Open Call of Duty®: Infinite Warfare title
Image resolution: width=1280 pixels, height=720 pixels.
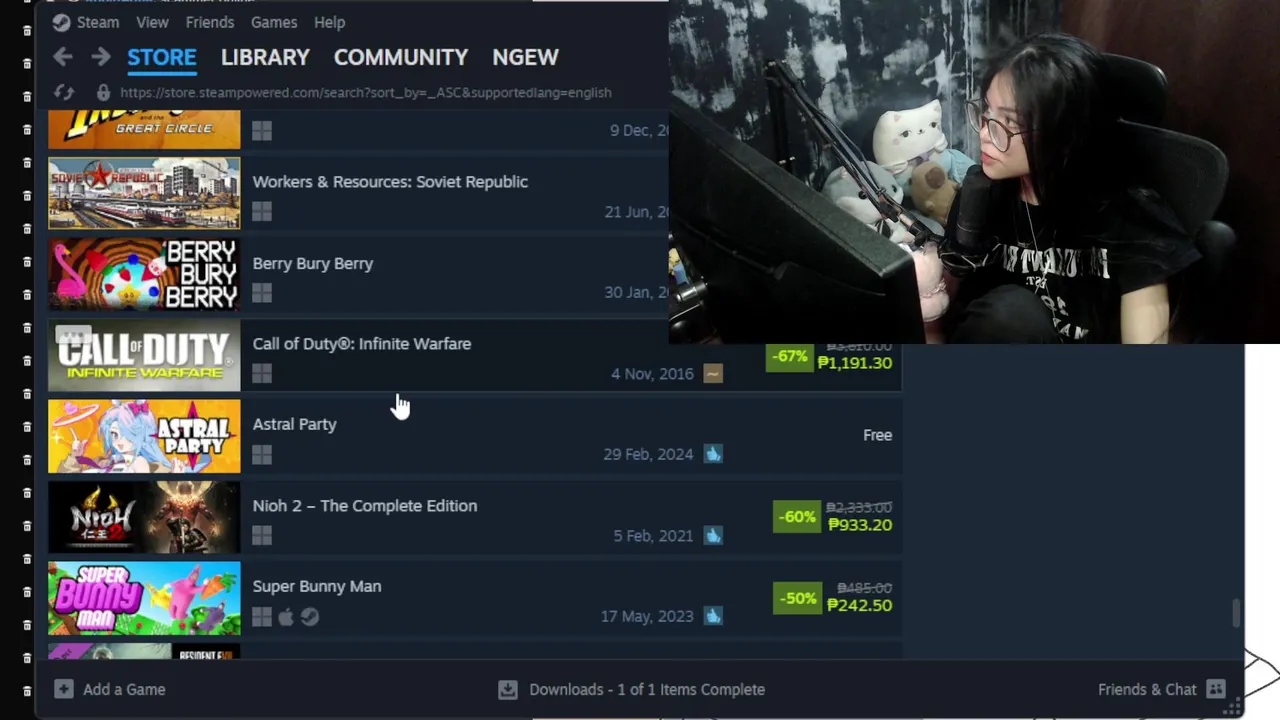coord(362,343)
